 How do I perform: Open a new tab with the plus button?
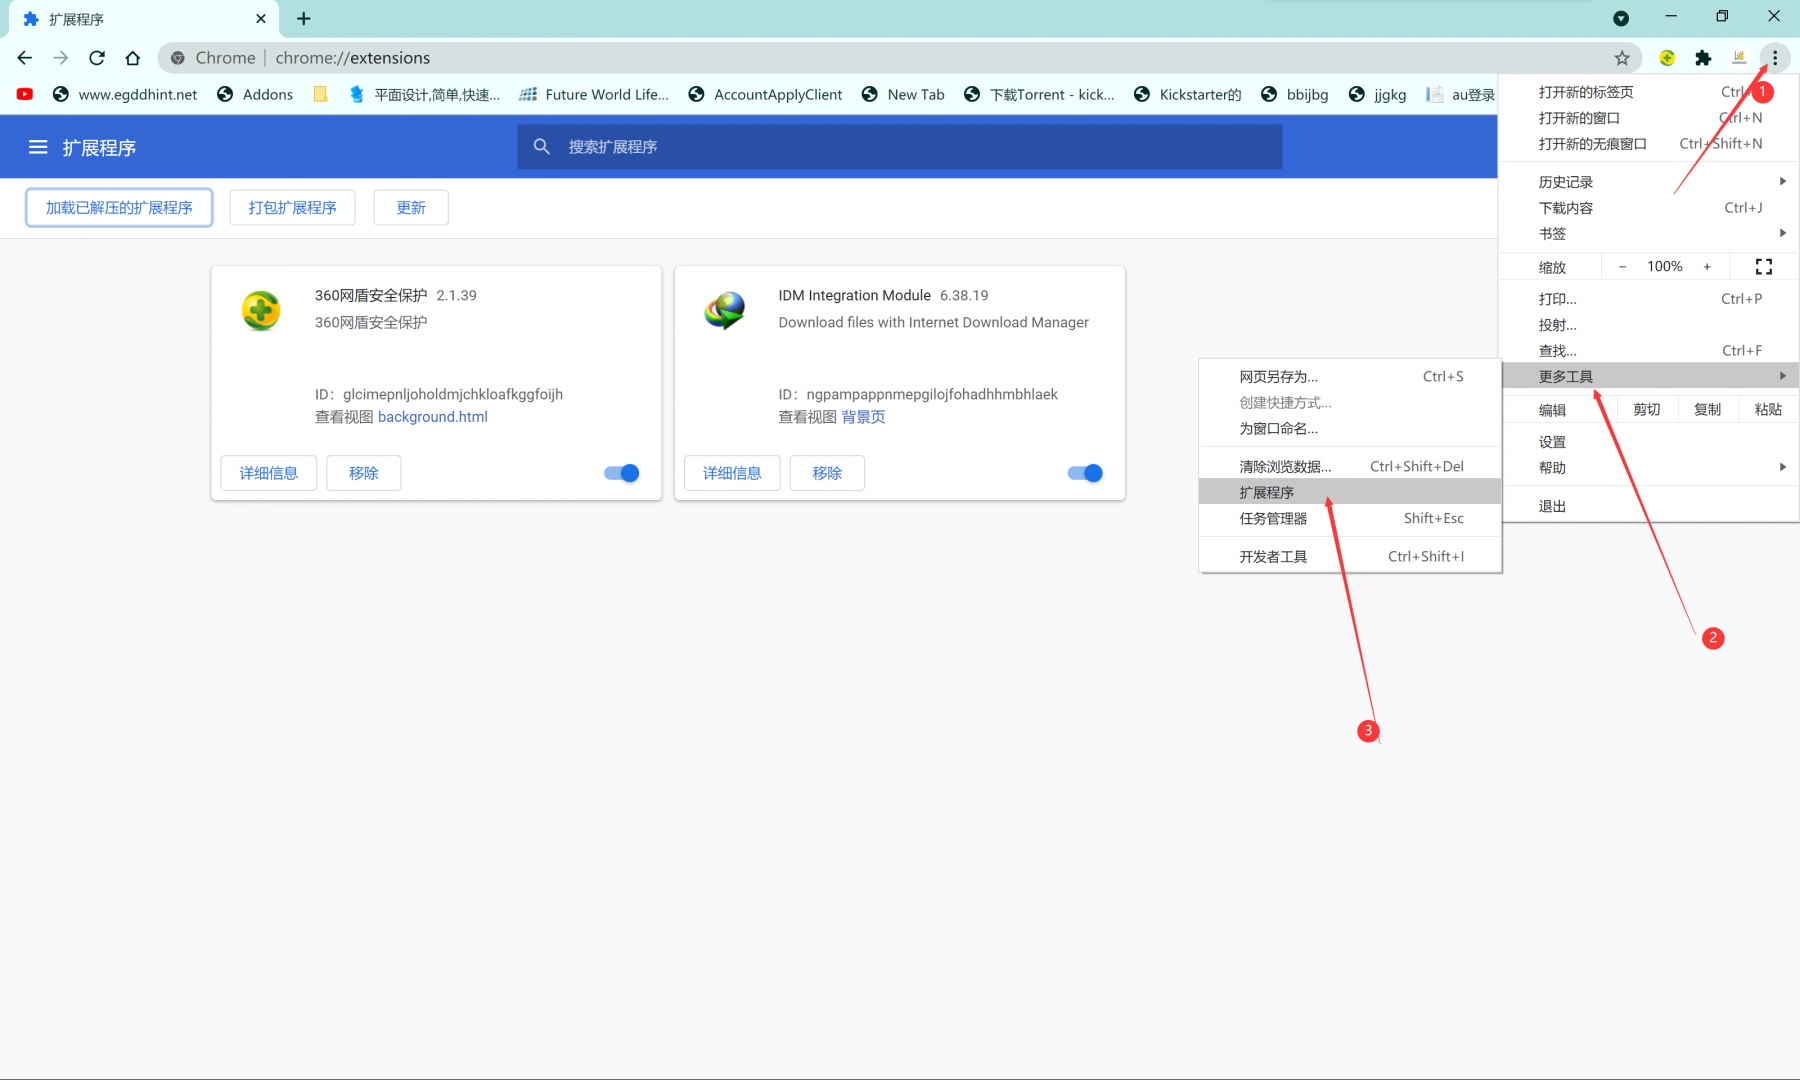pyautogui.click(x=304, y=18)
